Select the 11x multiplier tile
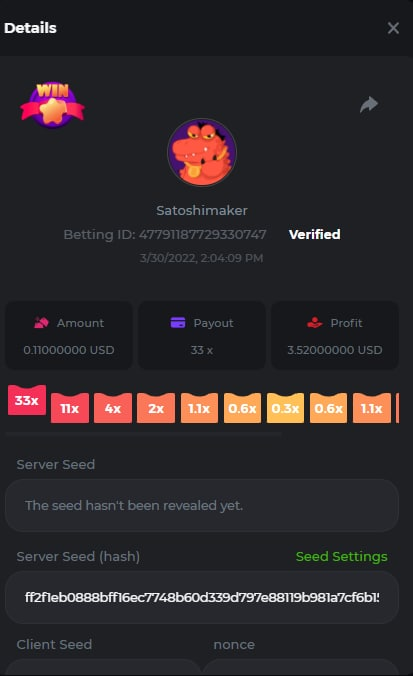 tap(70, 408)
